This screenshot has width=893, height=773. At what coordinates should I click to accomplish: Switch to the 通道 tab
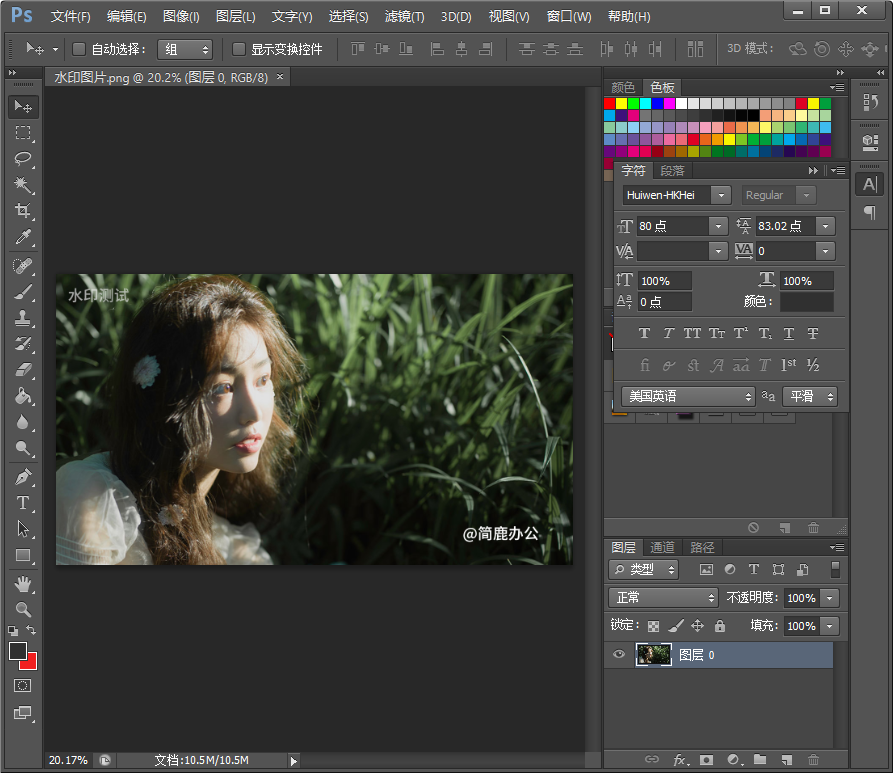coord(662,547)
